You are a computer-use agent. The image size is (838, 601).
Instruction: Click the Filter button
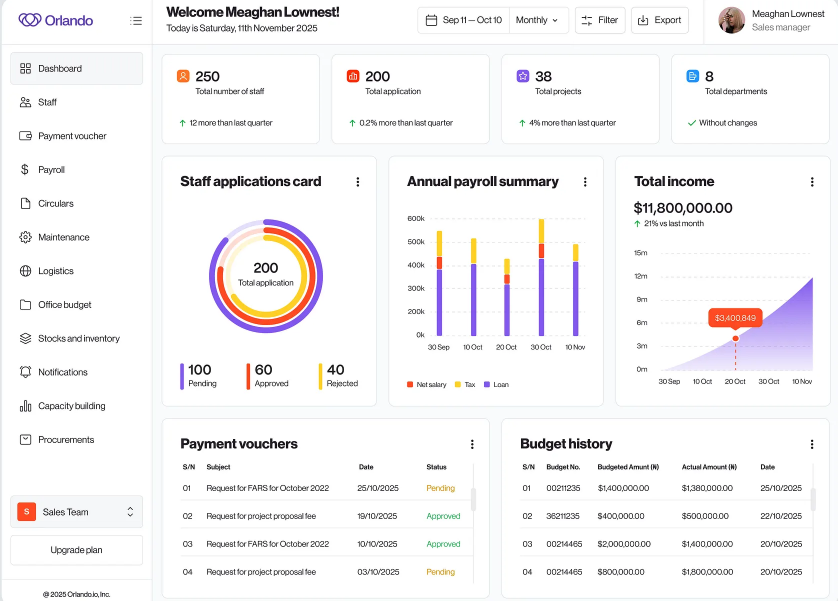tap(600, 20)
